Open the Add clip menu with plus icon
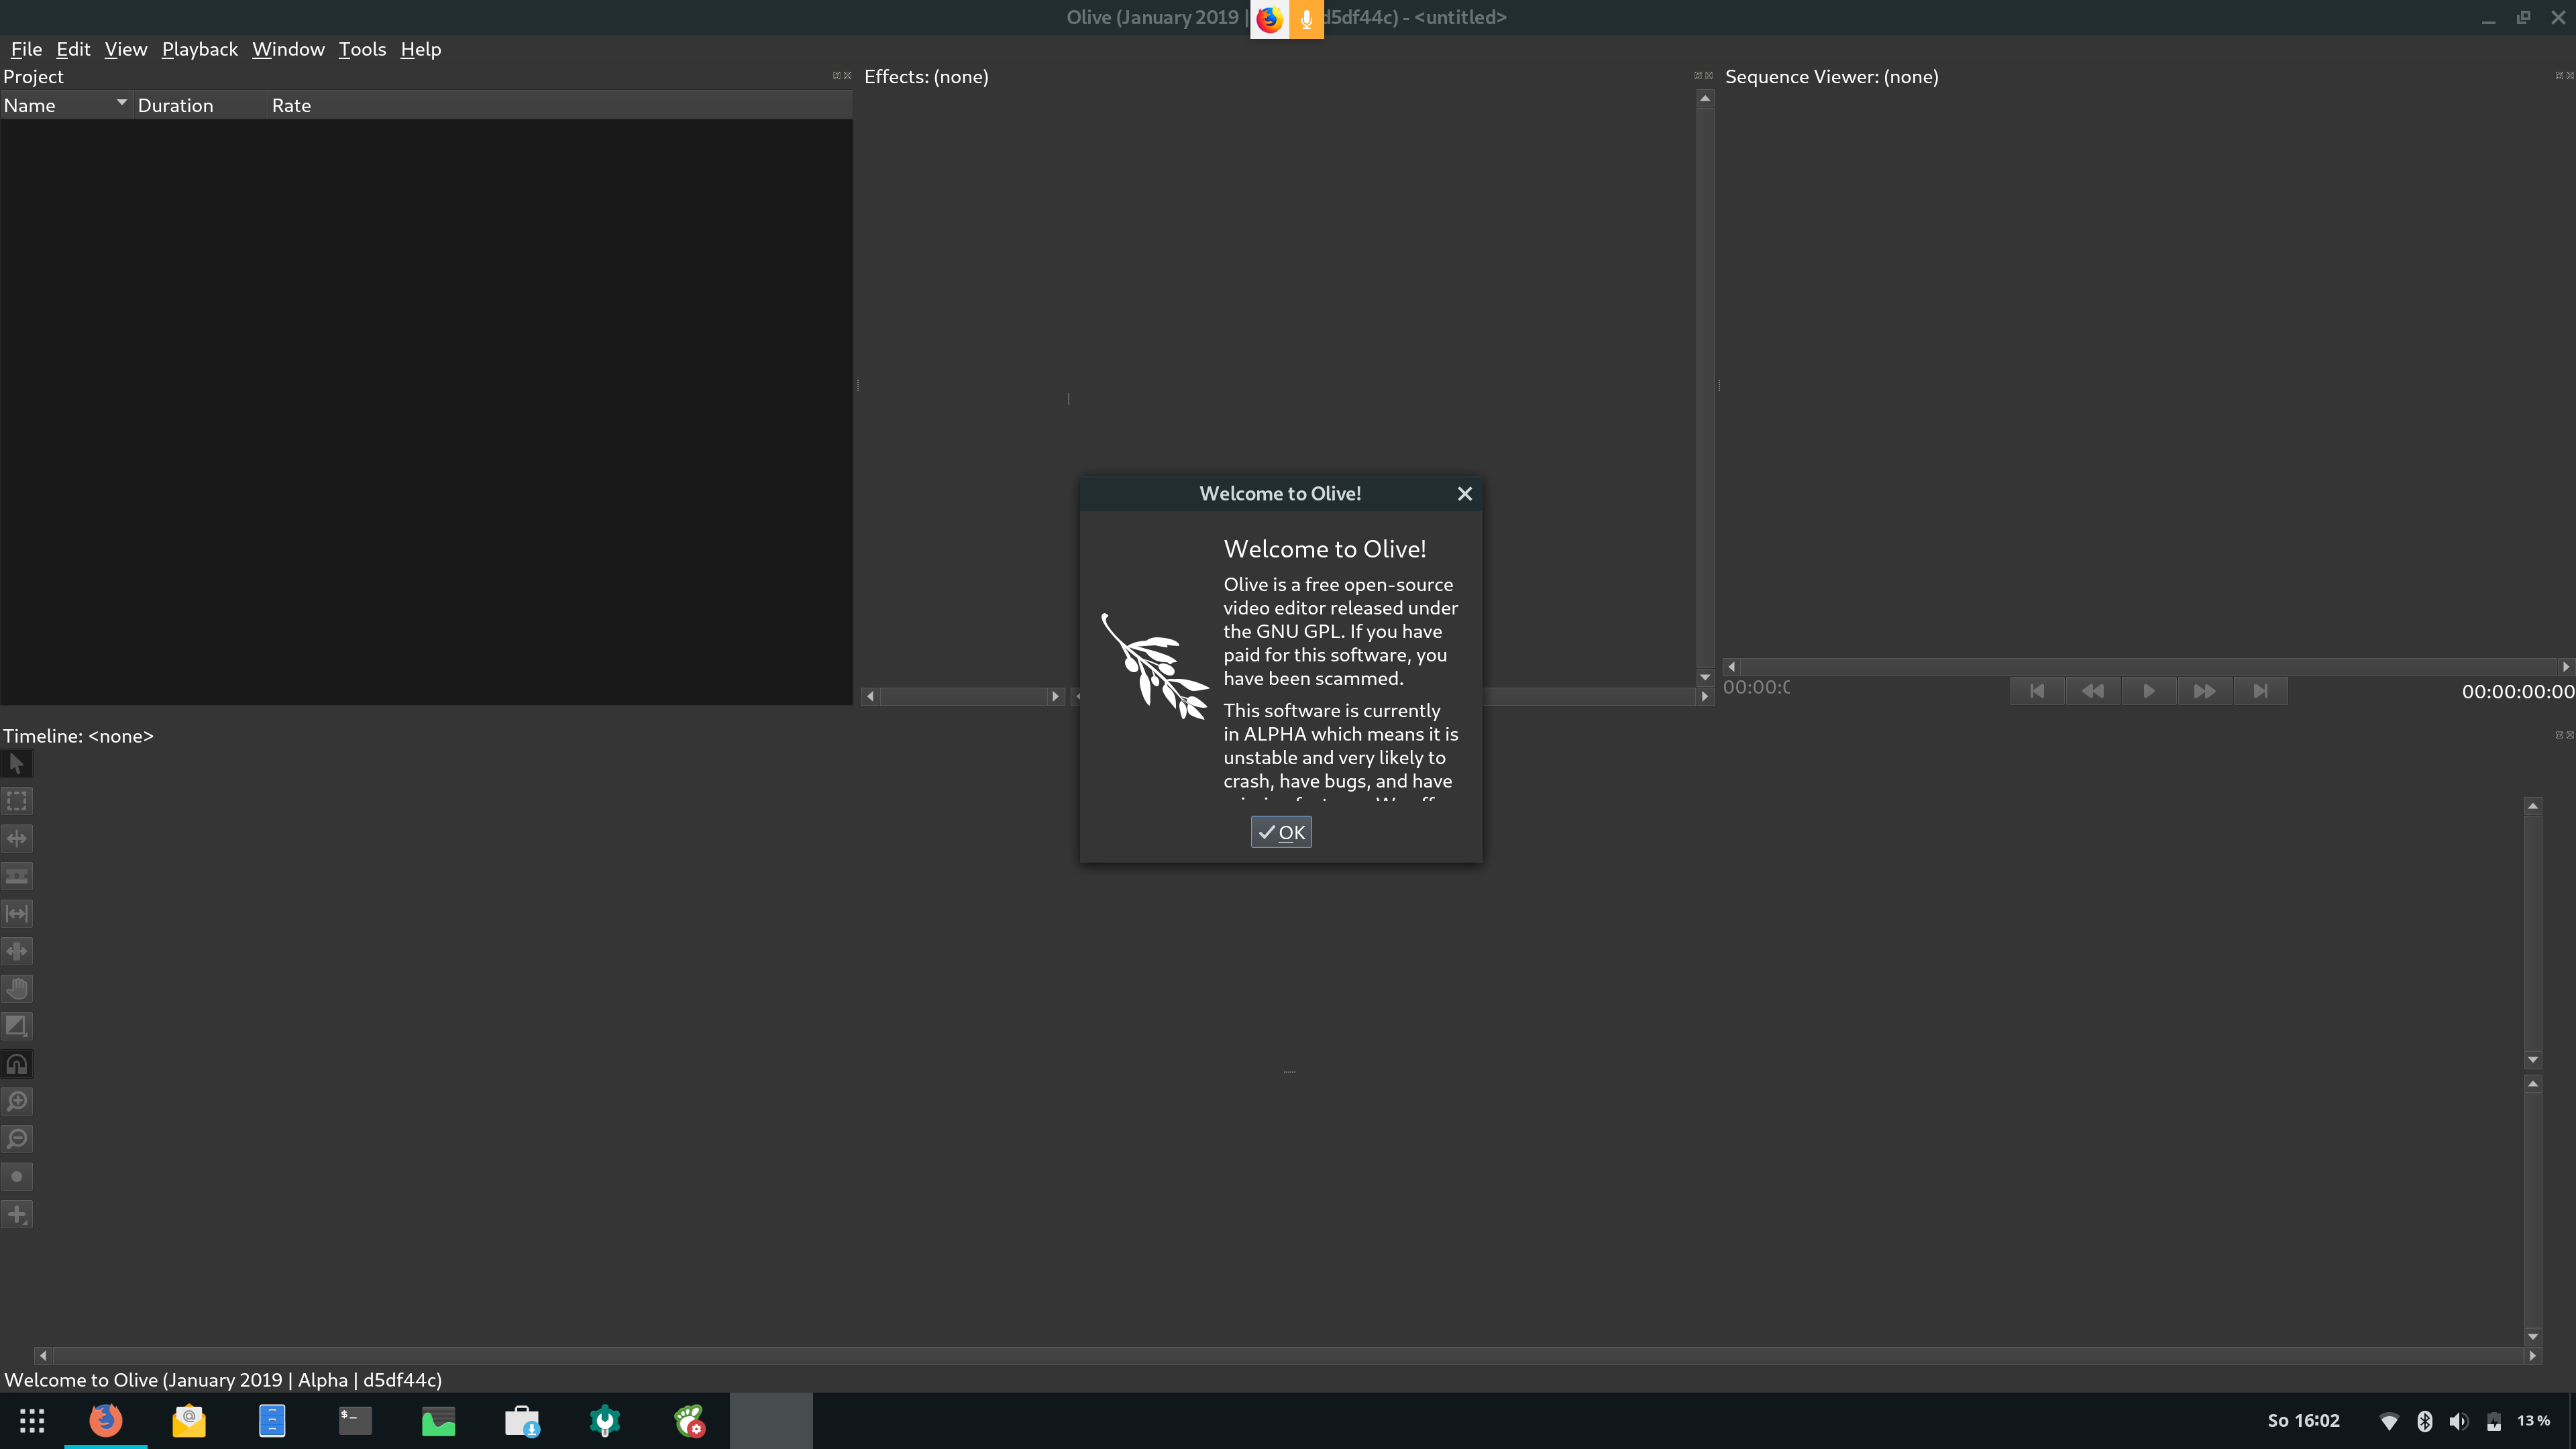 pos(17,1214)
